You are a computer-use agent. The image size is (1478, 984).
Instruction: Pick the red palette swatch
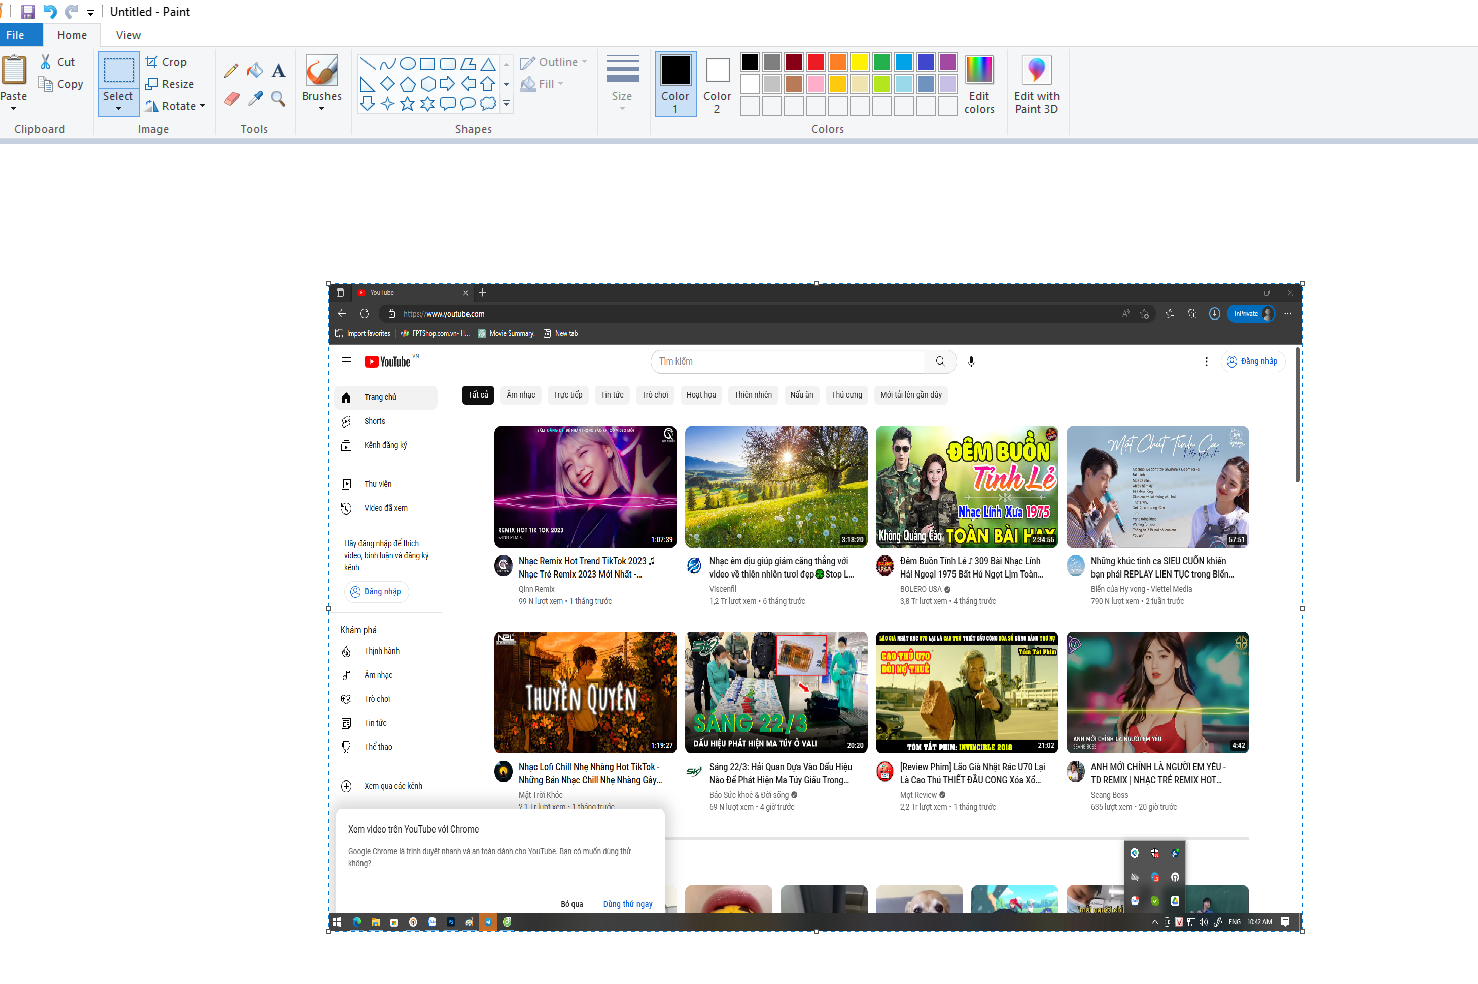[815, 62]
